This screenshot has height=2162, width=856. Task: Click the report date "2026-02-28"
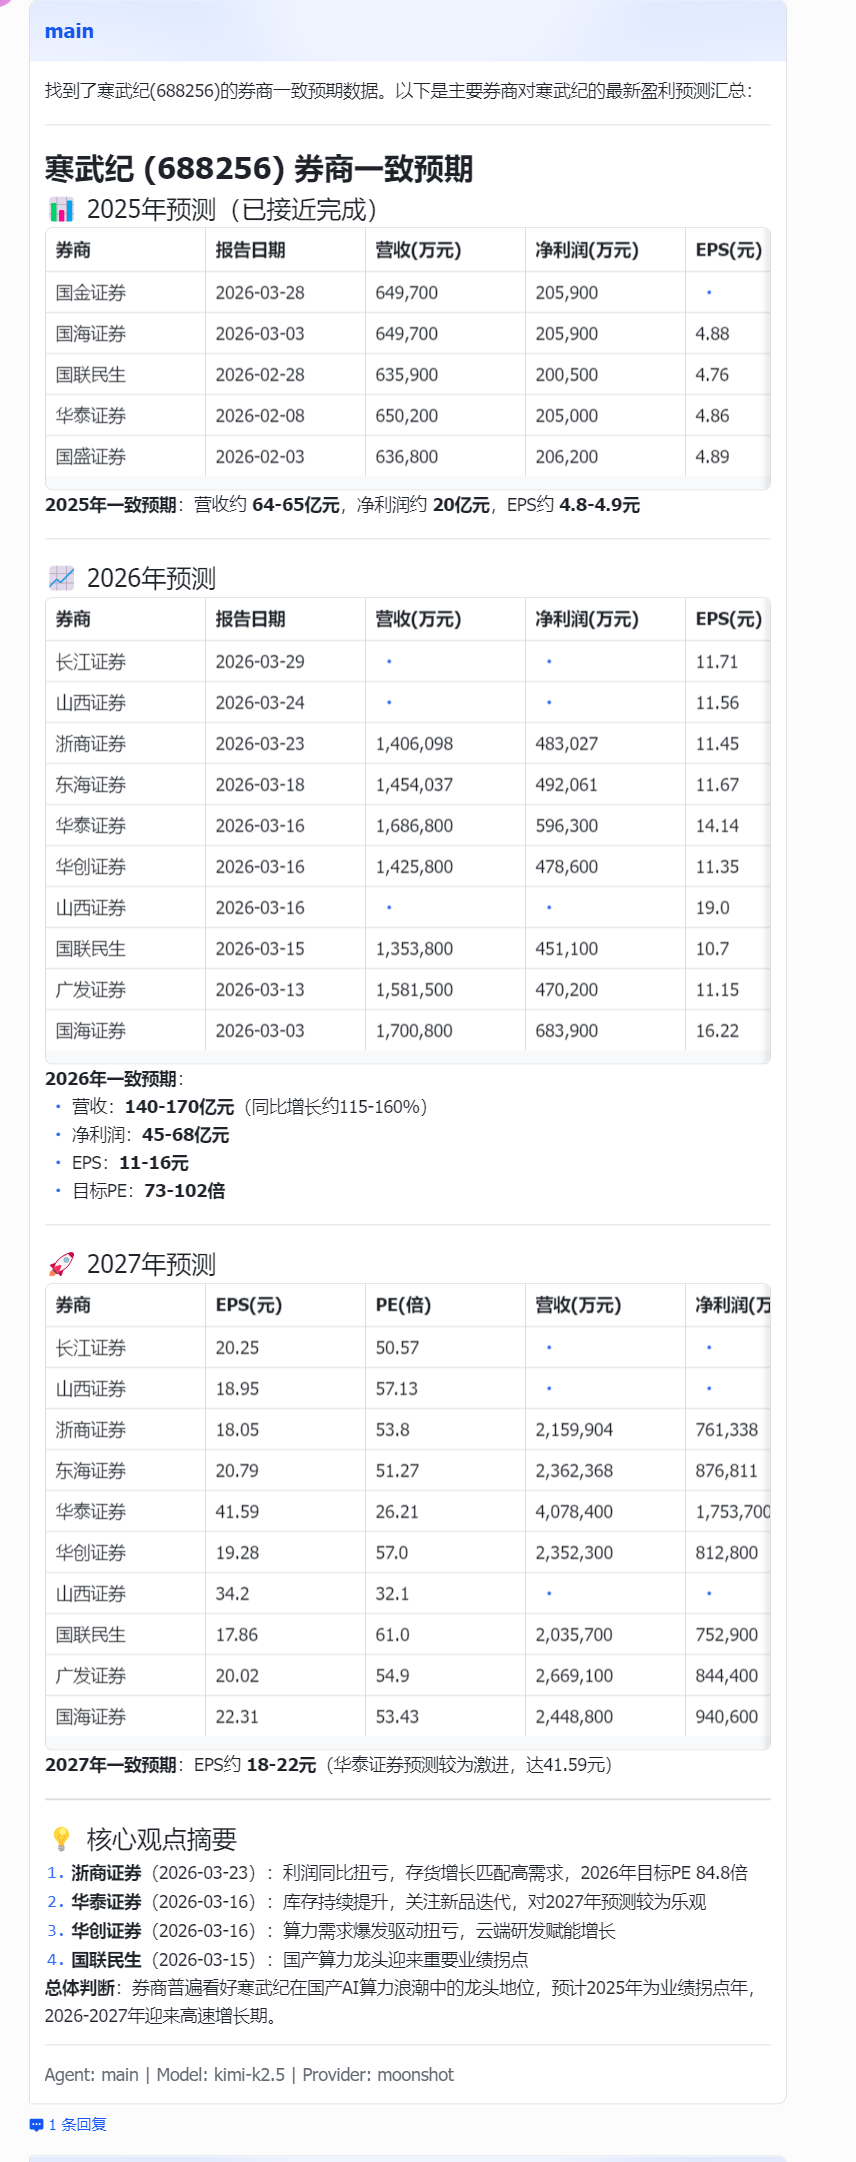point(260,375)
